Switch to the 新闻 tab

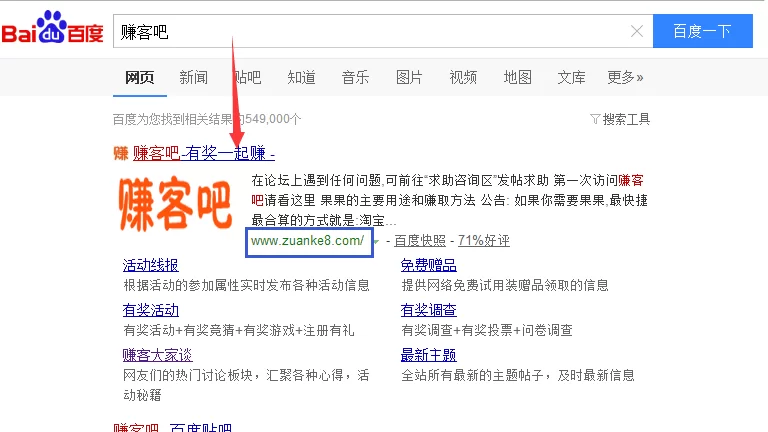[194, 77]
